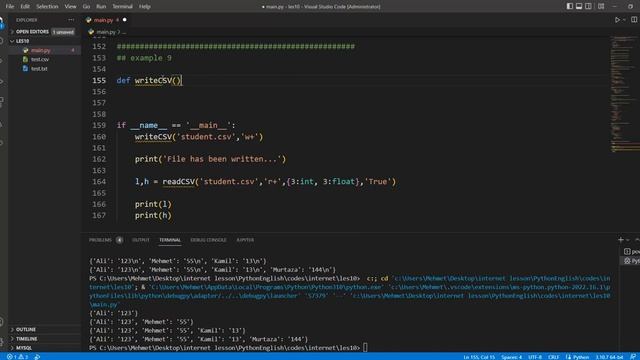The image size is (640, 360).
Task: Toggle secondary side bar layout icon
Action: coord(588,7)
